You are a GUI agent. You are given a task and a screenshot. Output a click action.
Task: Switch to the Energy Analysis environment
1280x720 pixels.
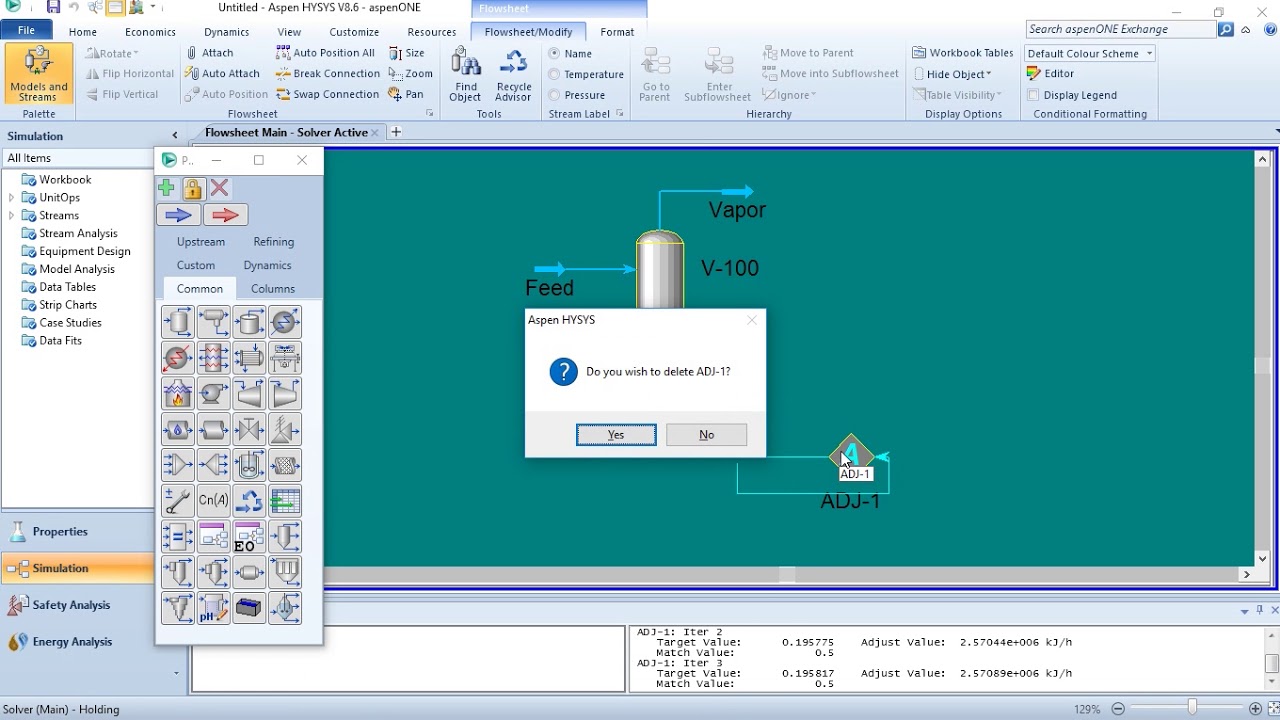pos(78,642)
